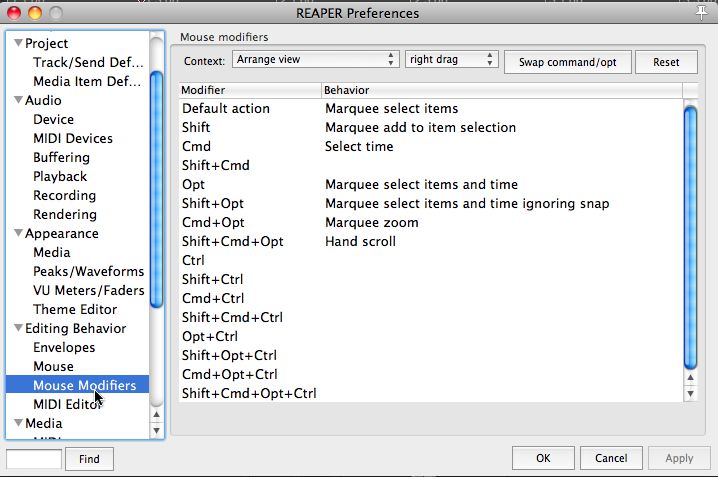Select Buffering in the preferences tree
Viewport: 718px width, 477px height.
pos(61,157)
